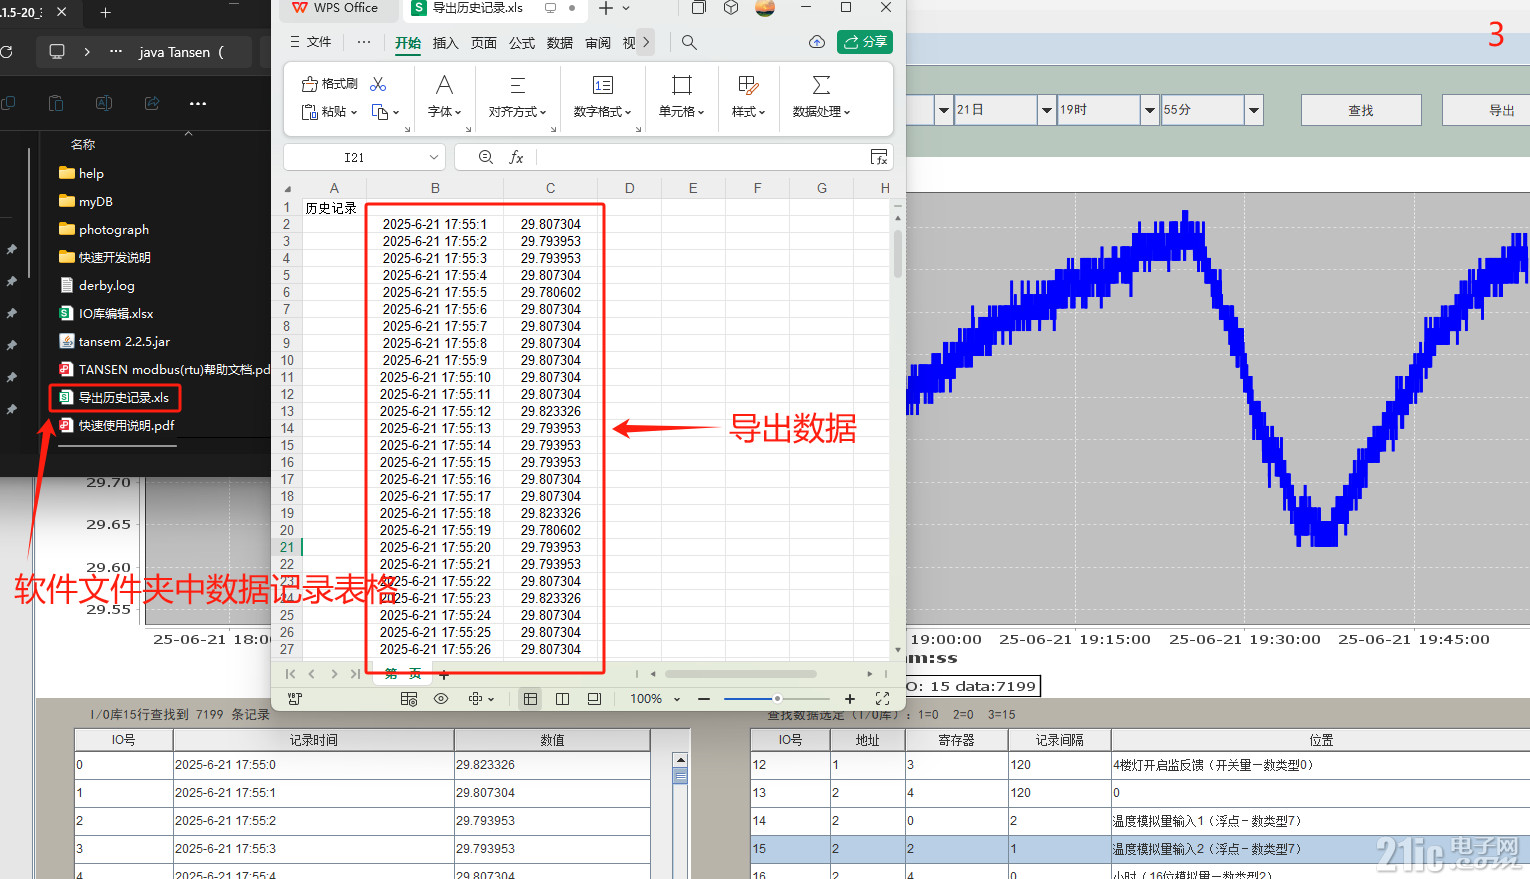Click the Explorer rename icon

pyautogui.click(x=104, y=103)
